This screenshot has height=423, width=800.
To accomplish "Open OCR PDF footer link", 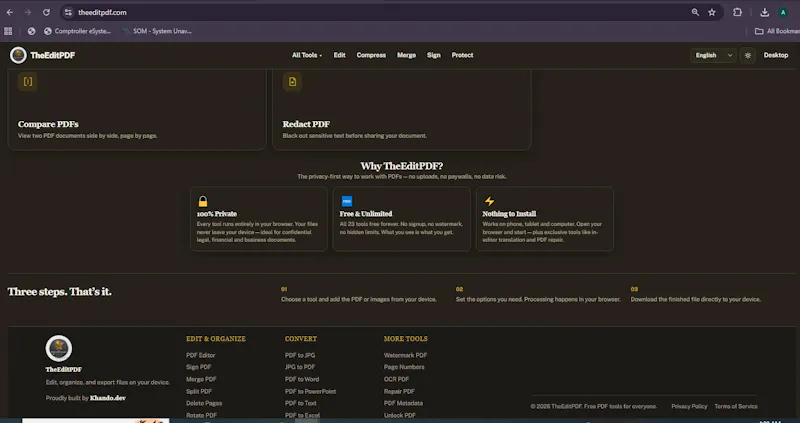I will pyautogui.click(x=396, y=379).
